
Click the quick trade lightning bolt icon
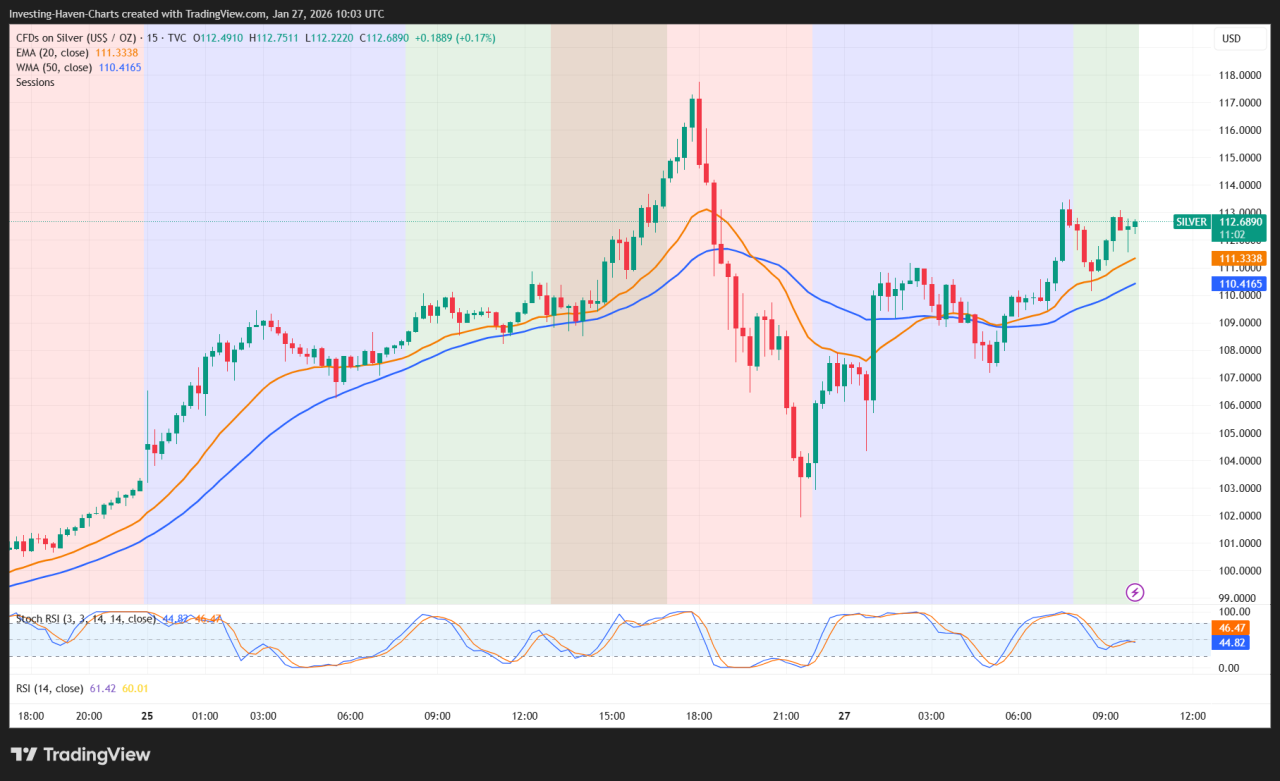pos(1134,593)
